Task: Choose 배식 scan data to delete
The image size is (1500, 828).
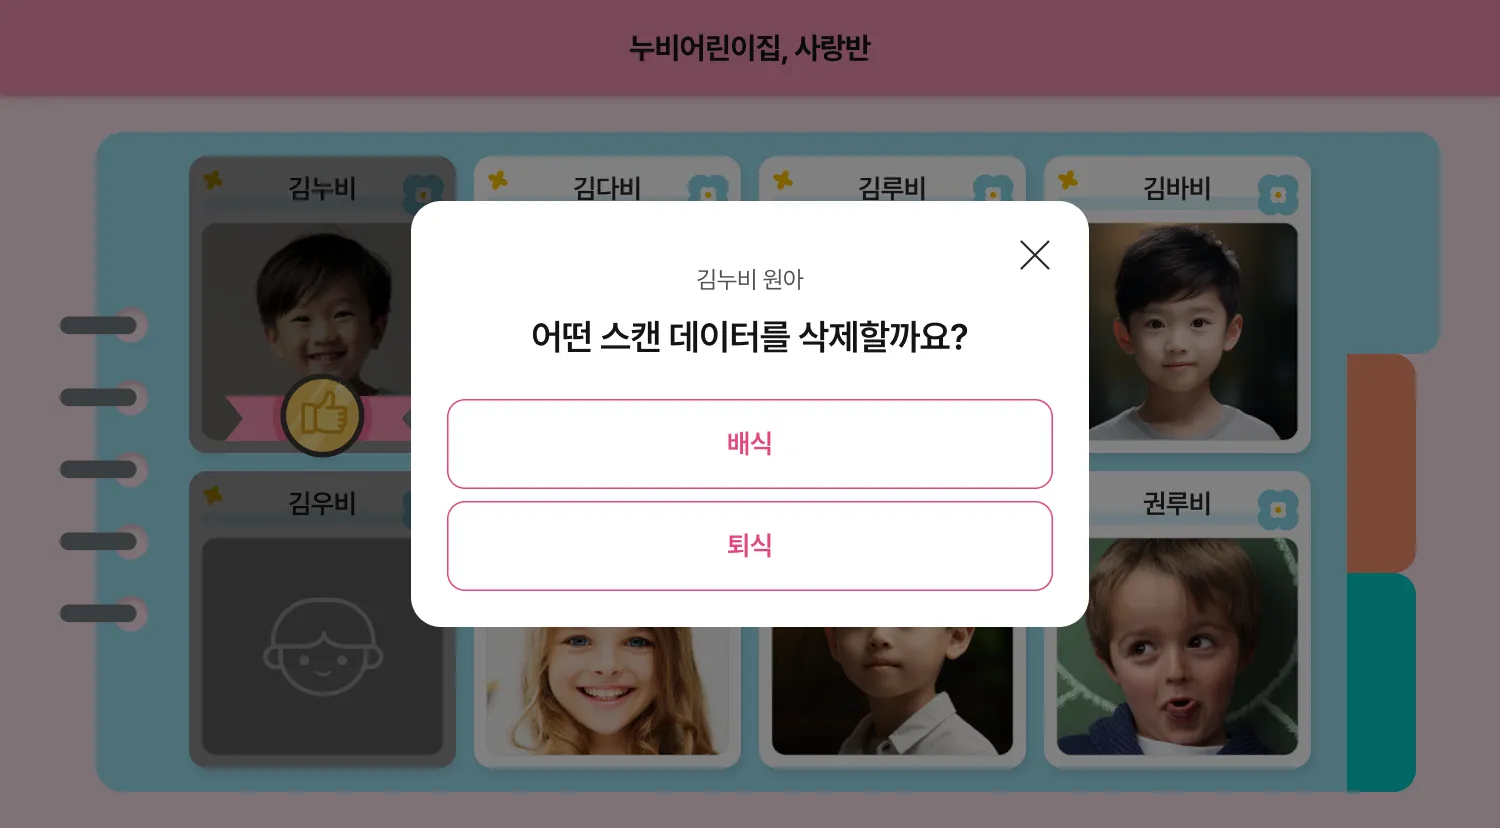Action: pyautogui.click(x=750, y=444)
